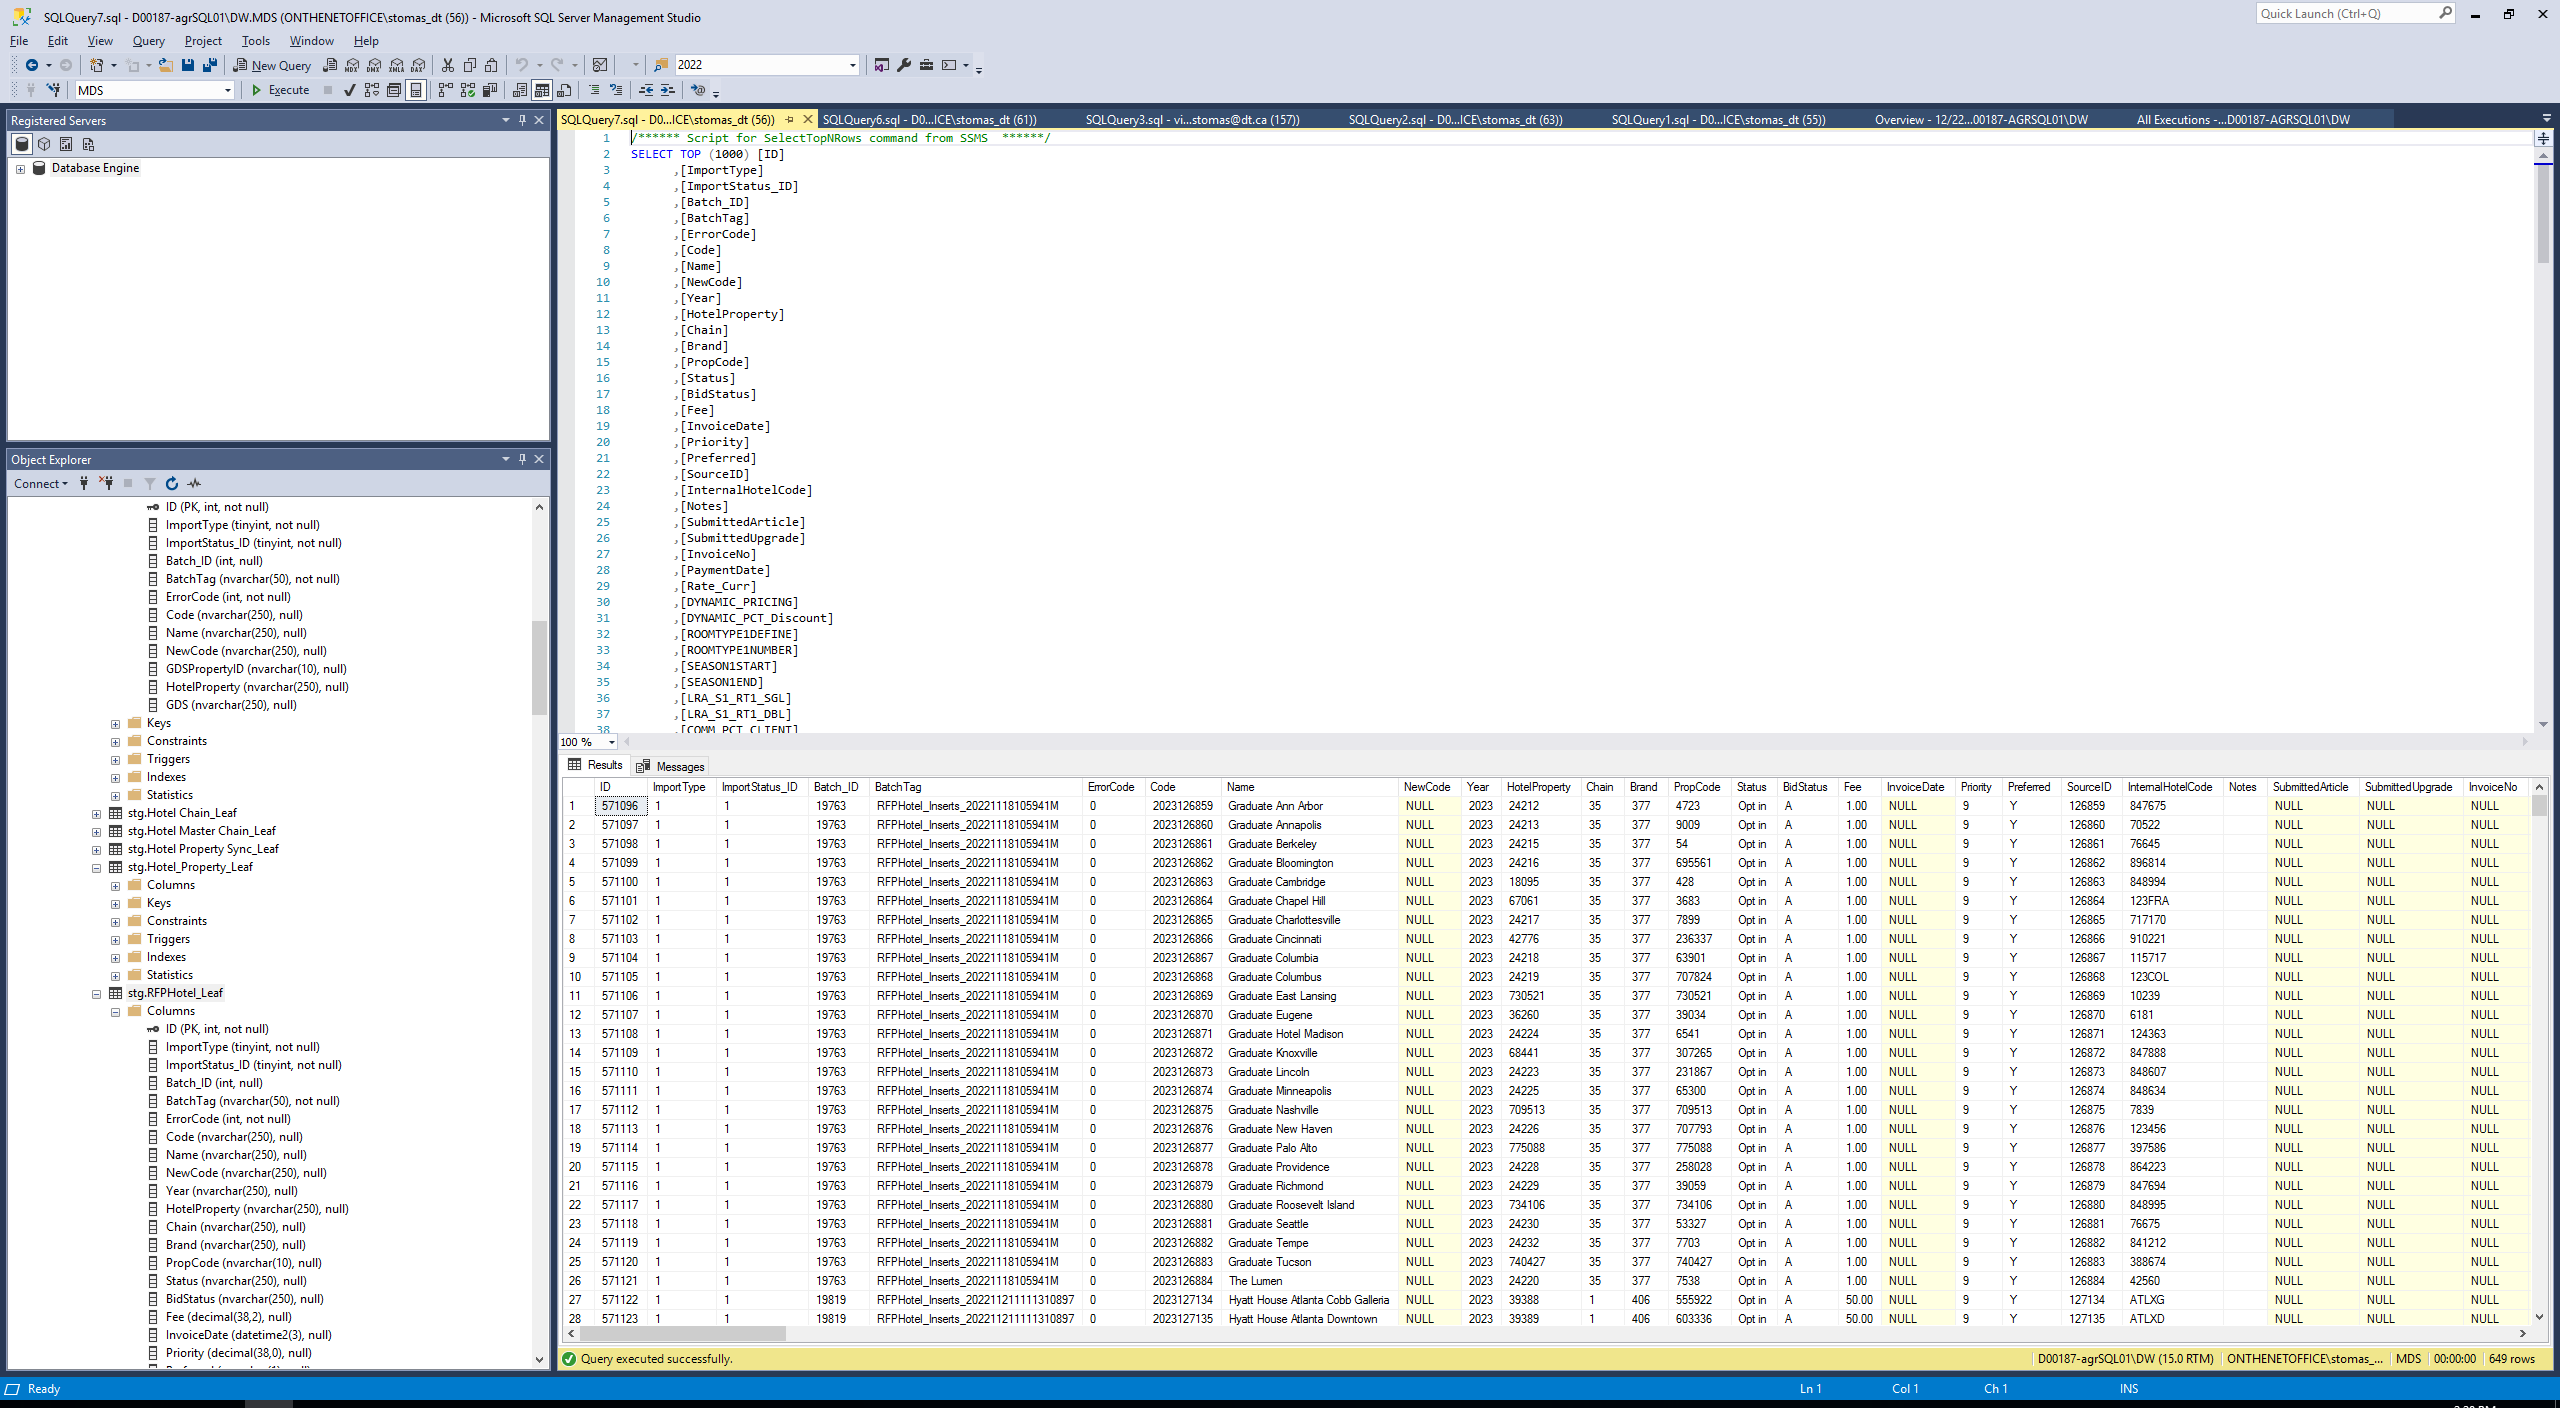This screenshot has height=1408, width=2560.
Task: Refresh the Object Explorer
Action: 172,483
